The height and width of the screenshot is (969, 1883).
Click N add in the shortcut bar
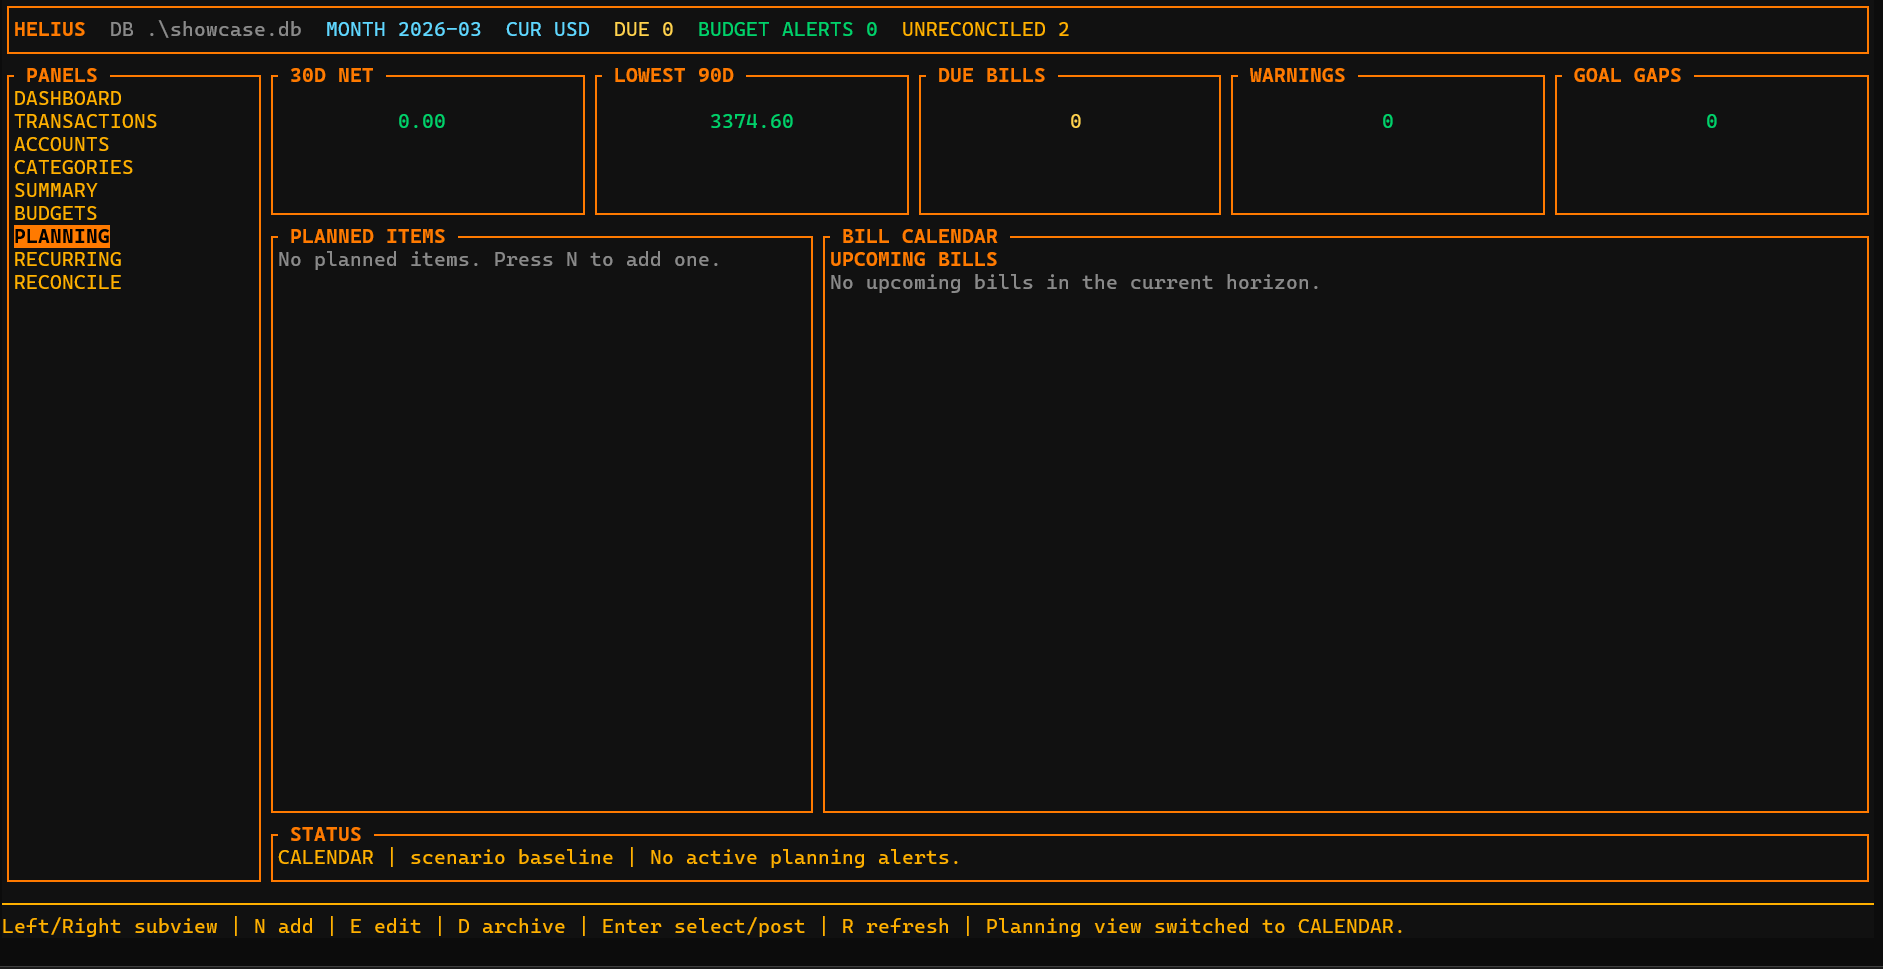[283, 926]
